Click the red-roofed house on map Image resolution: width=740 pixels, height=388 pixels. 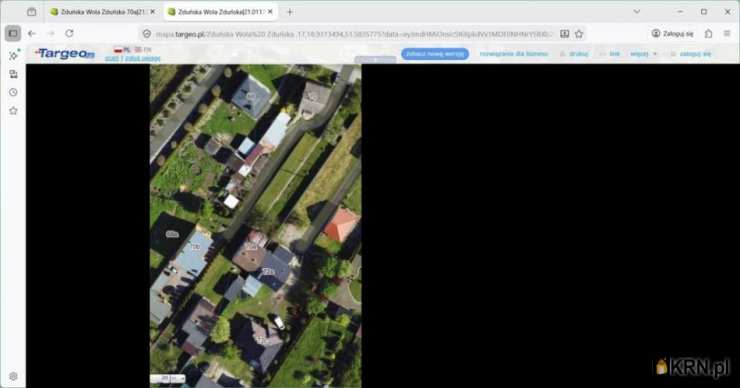pos(342,224)
